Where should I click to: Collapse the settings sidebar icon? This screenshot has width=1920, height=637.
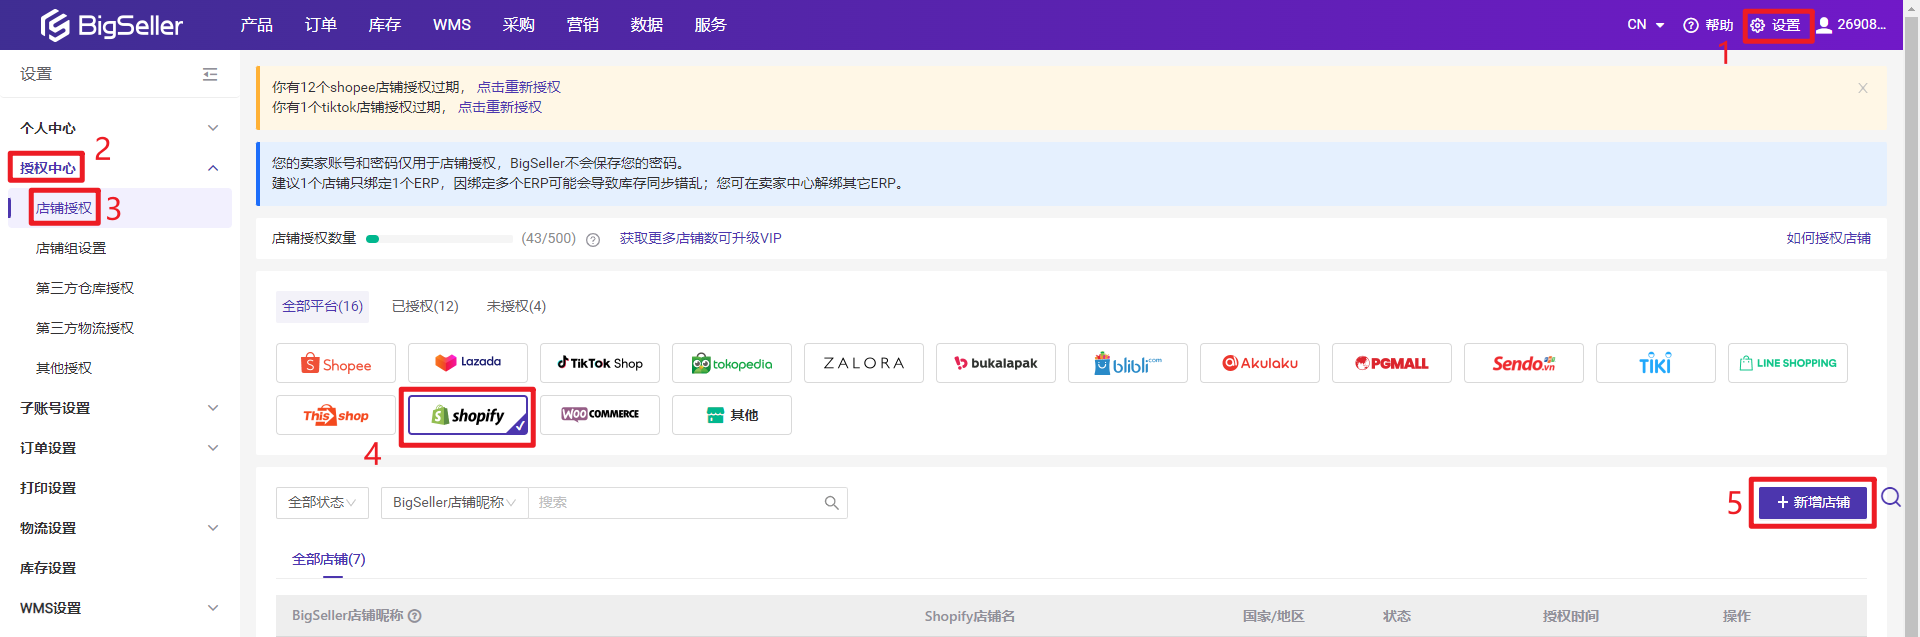coord(210,74)
